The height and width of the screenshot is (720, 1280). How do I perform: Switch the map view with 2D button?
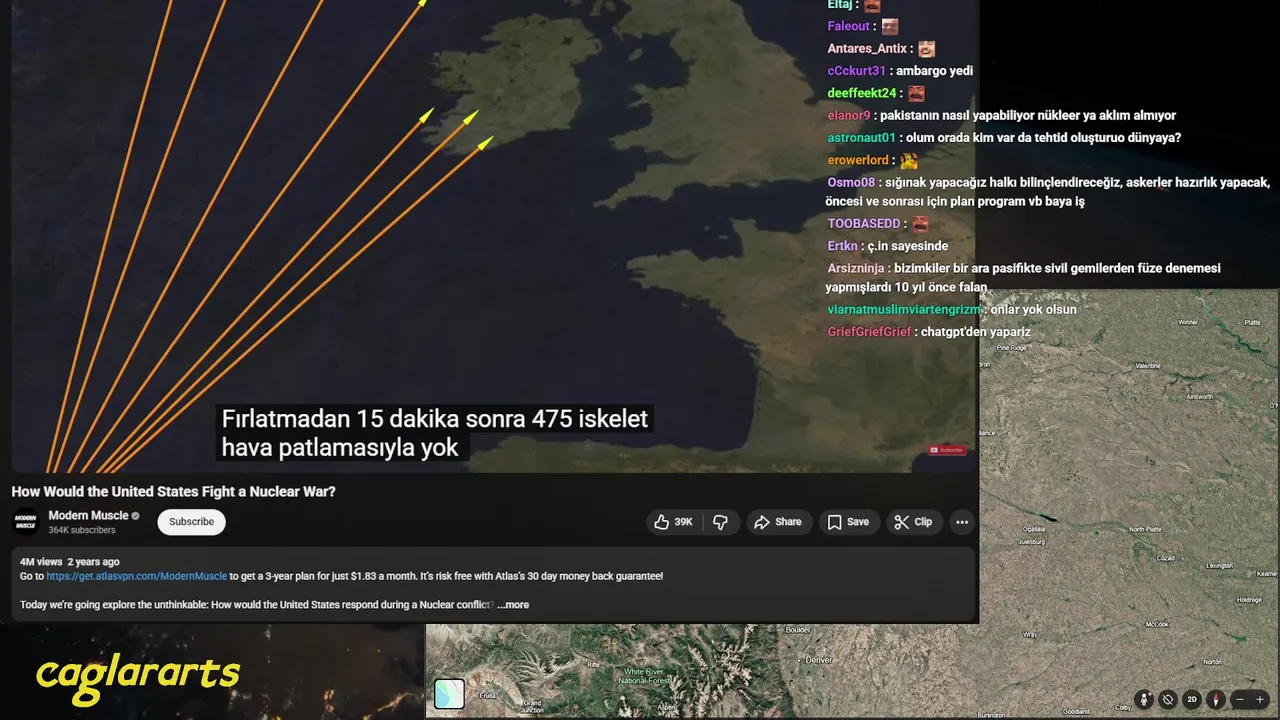click(x=1192, y=700)
